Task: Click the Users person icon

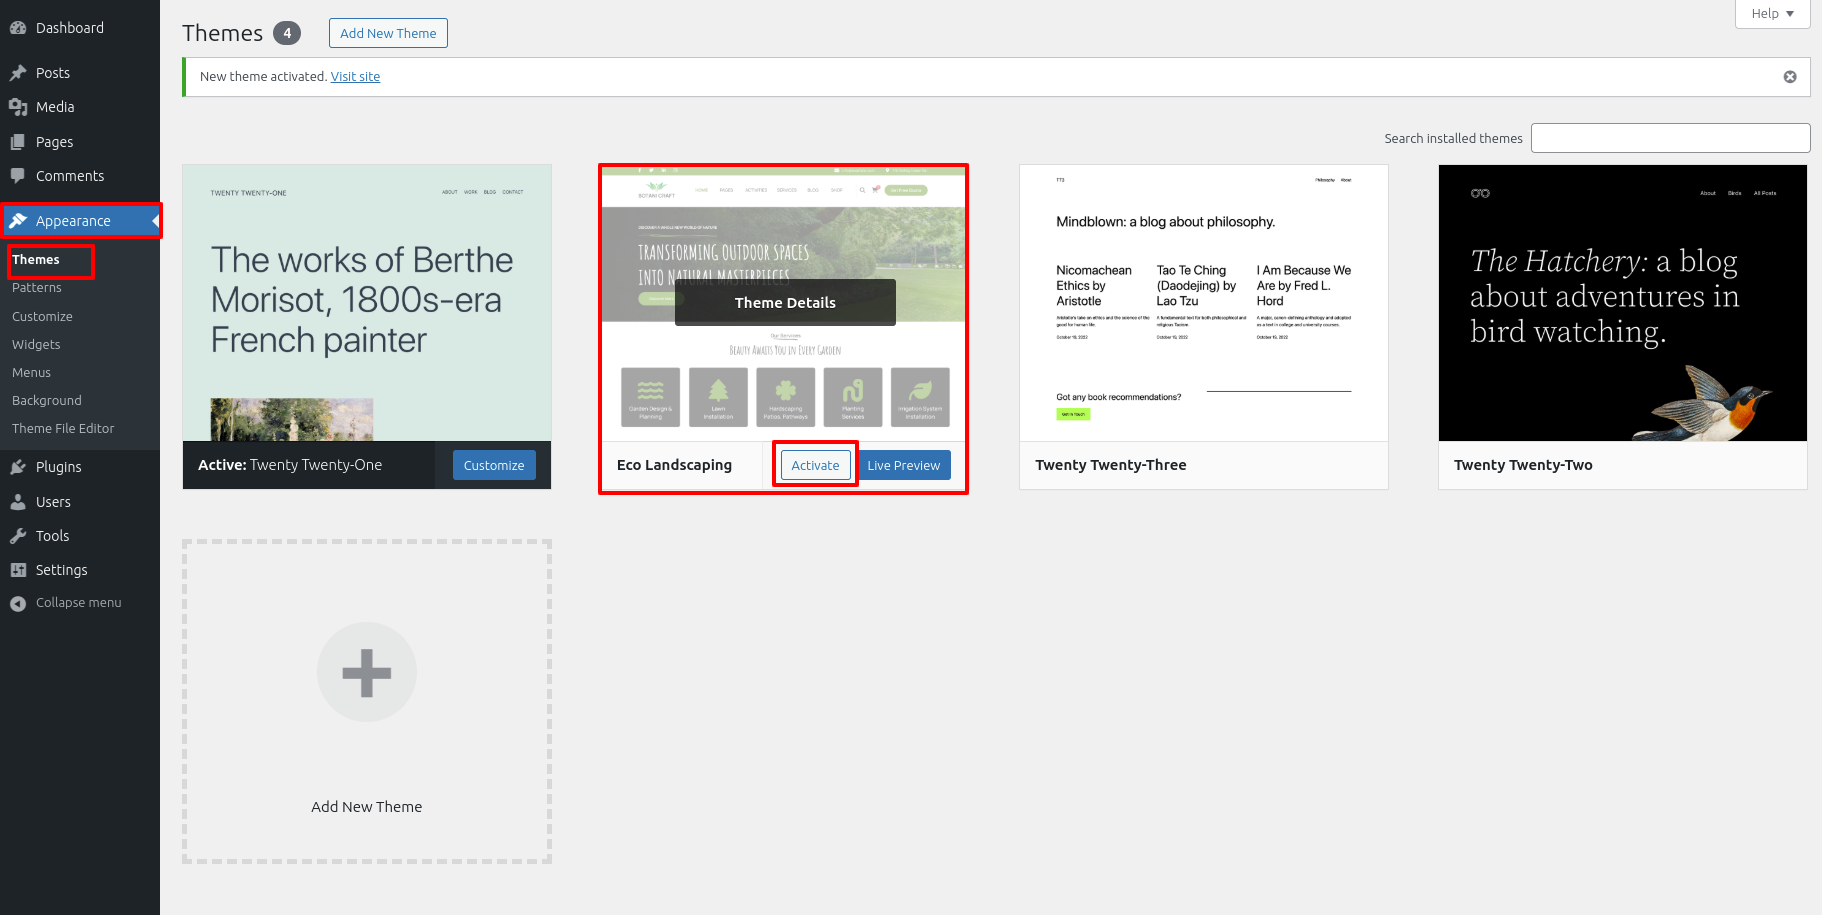Action: 18,502
